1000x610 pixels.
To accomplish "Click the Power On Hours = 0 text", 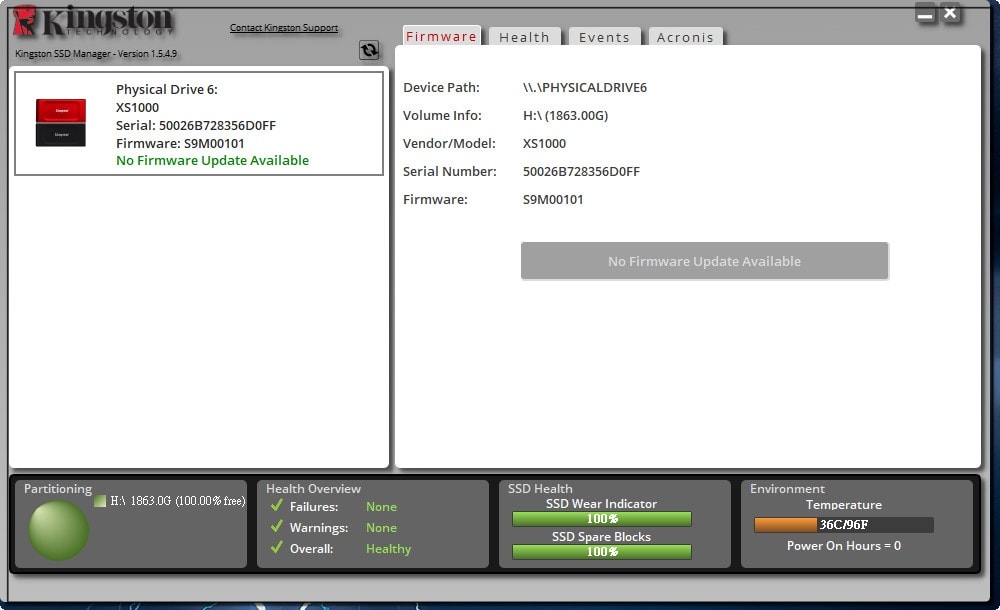I will point(844,546).
